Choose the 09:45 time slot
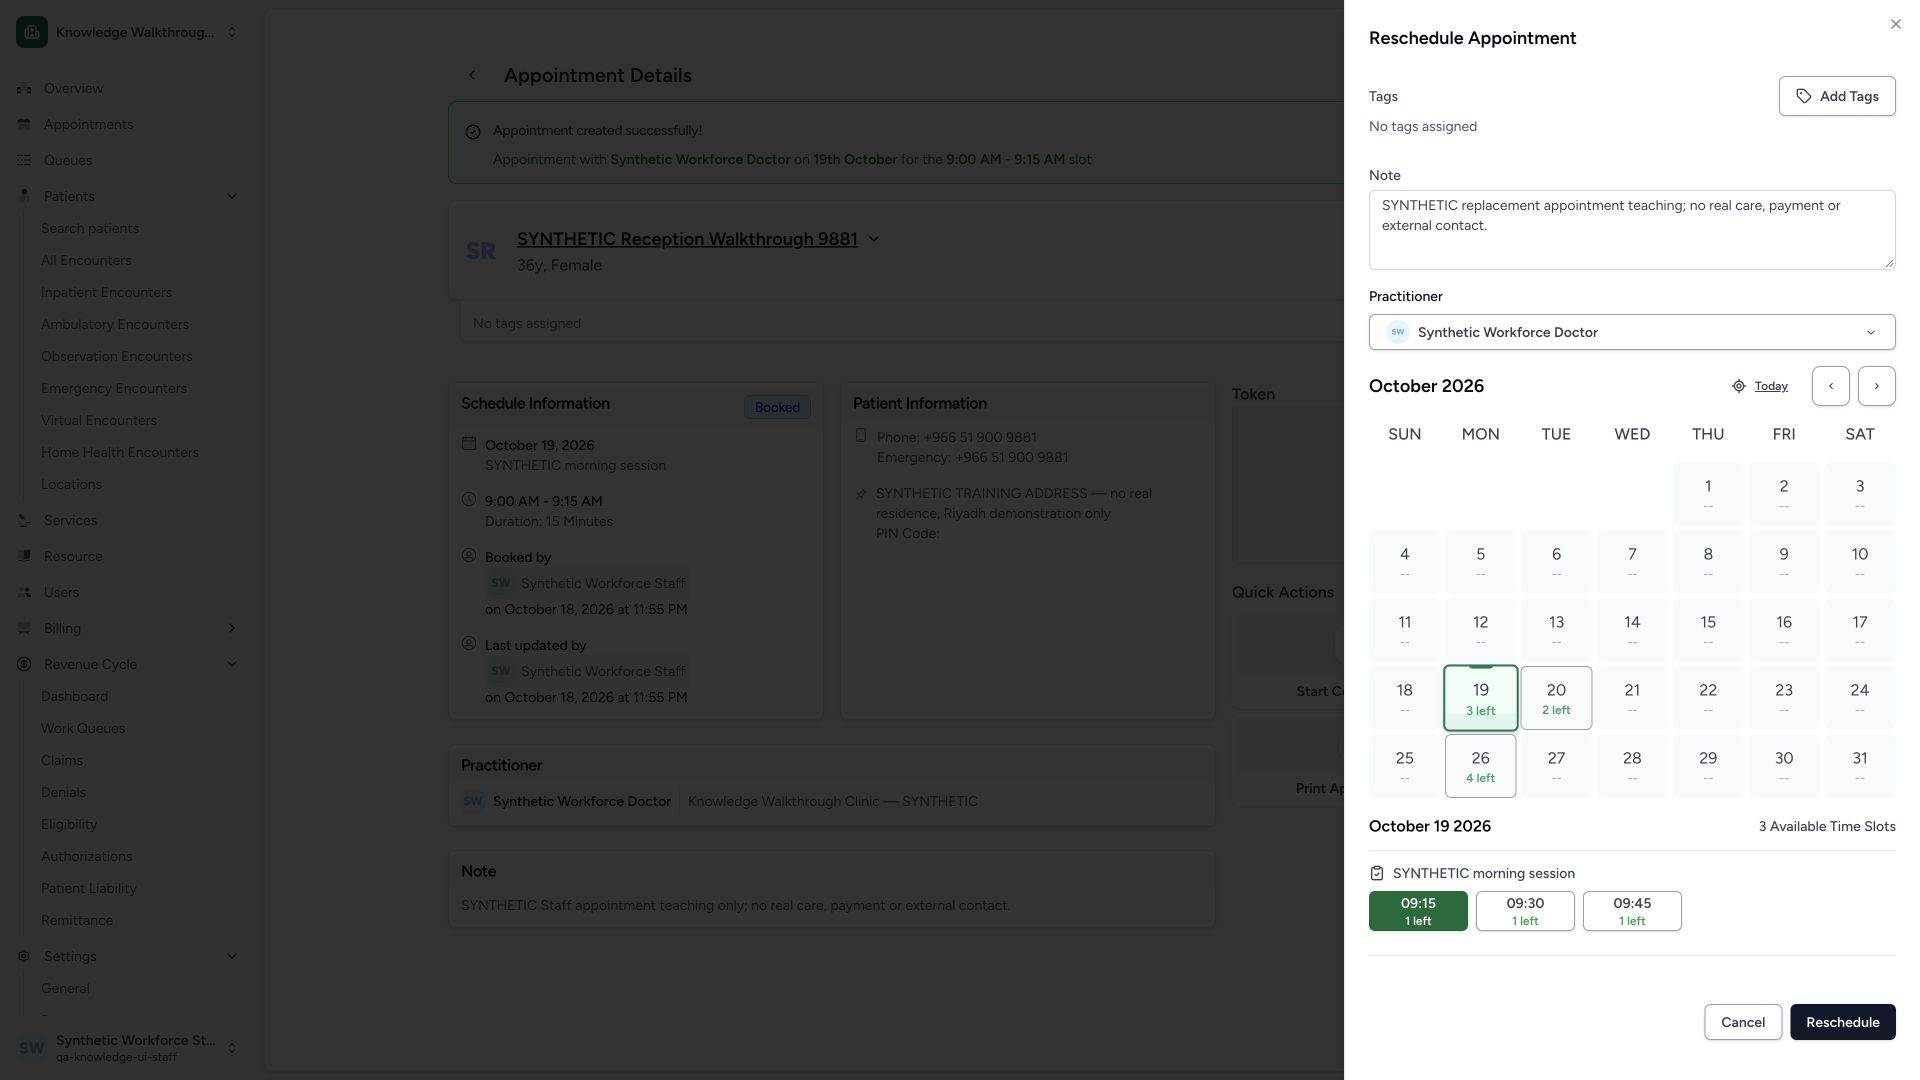Viewport: 1920px width, 1080px height. point(1631,911)
